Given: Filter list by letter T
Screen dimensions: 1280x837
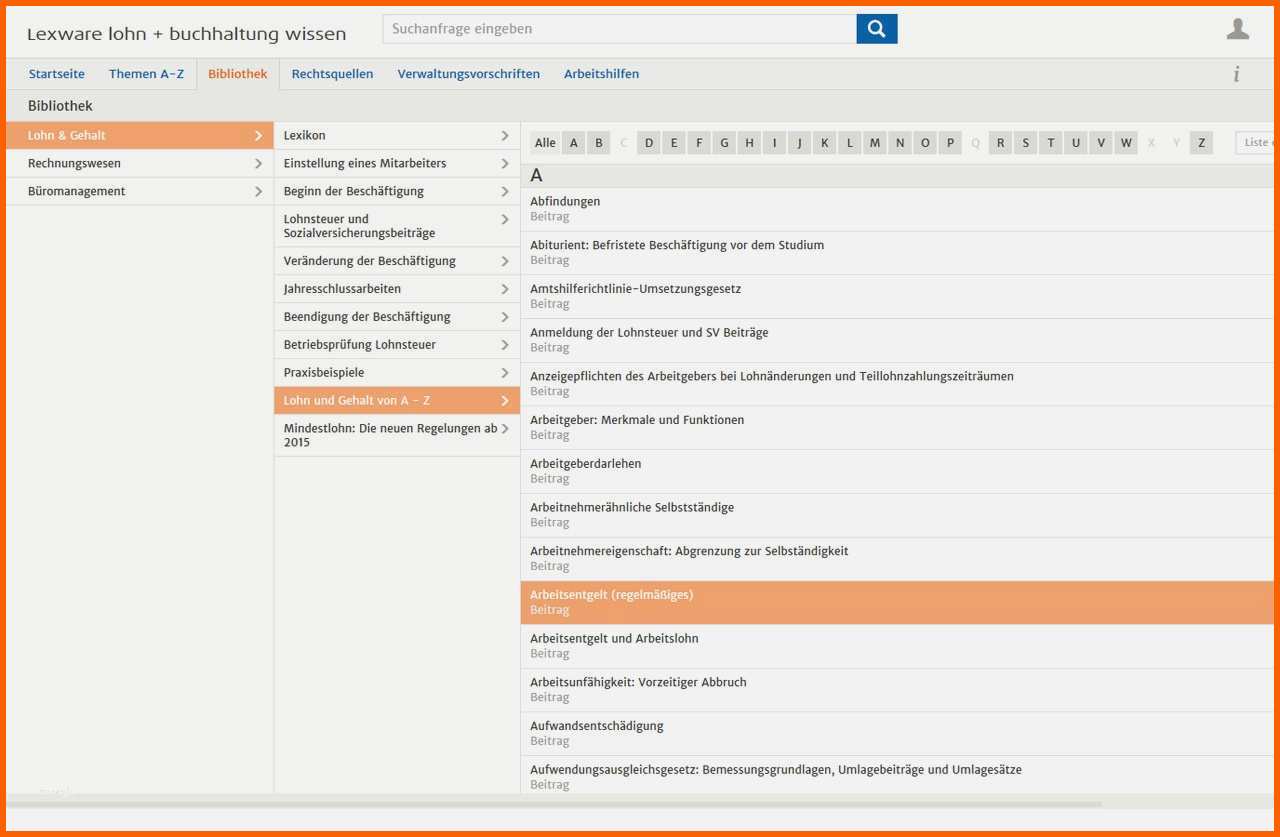Looking at the screenshot, I should point(1051,143).
